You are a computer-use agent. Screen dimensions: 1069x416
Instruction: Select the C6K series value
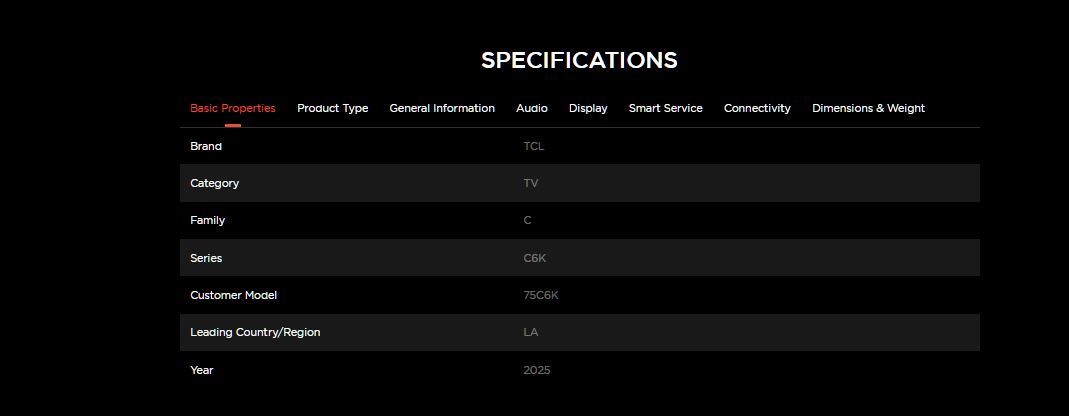point(535,258)
